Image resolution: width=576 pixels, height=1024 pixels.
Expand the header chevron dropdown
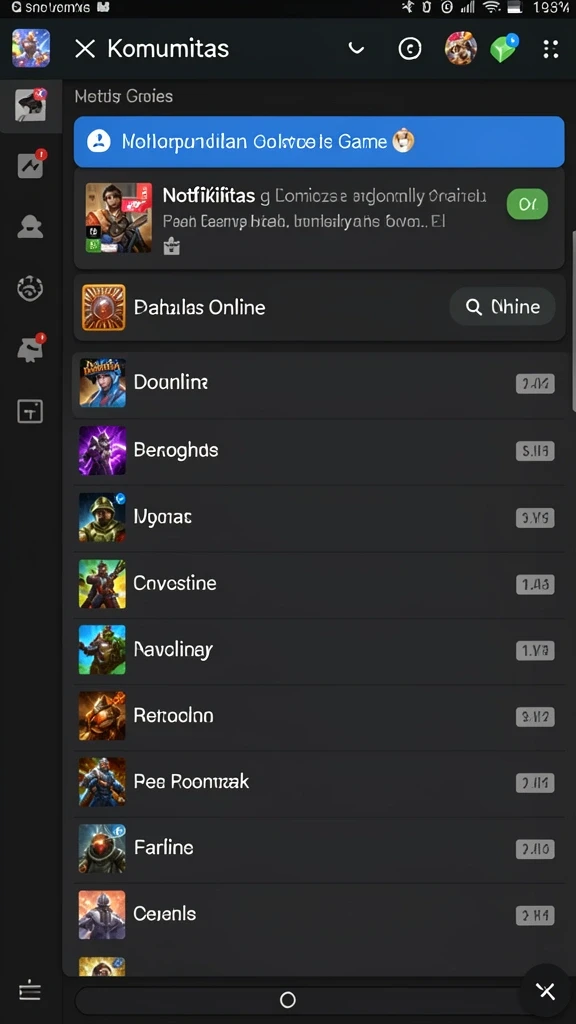tap(356, 48)
